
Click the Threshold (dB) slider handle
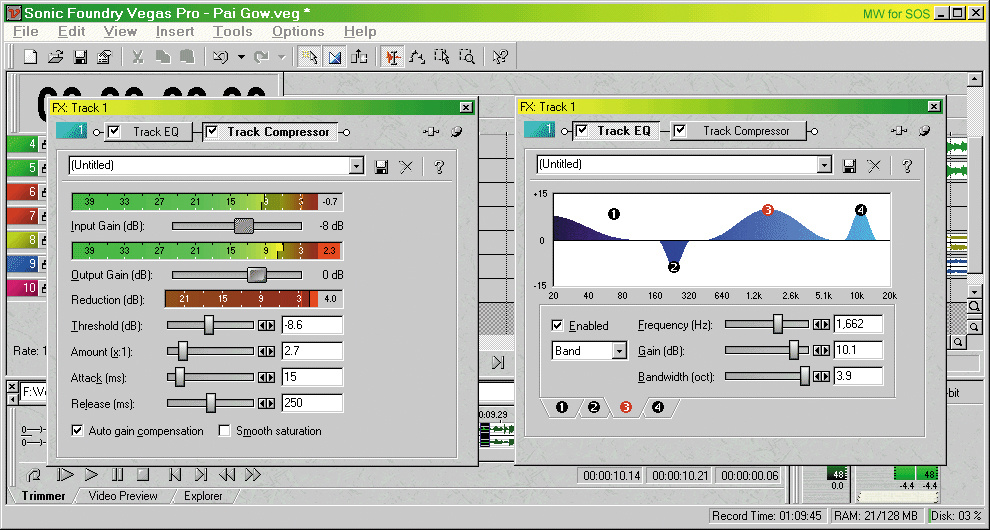point(209,325)
